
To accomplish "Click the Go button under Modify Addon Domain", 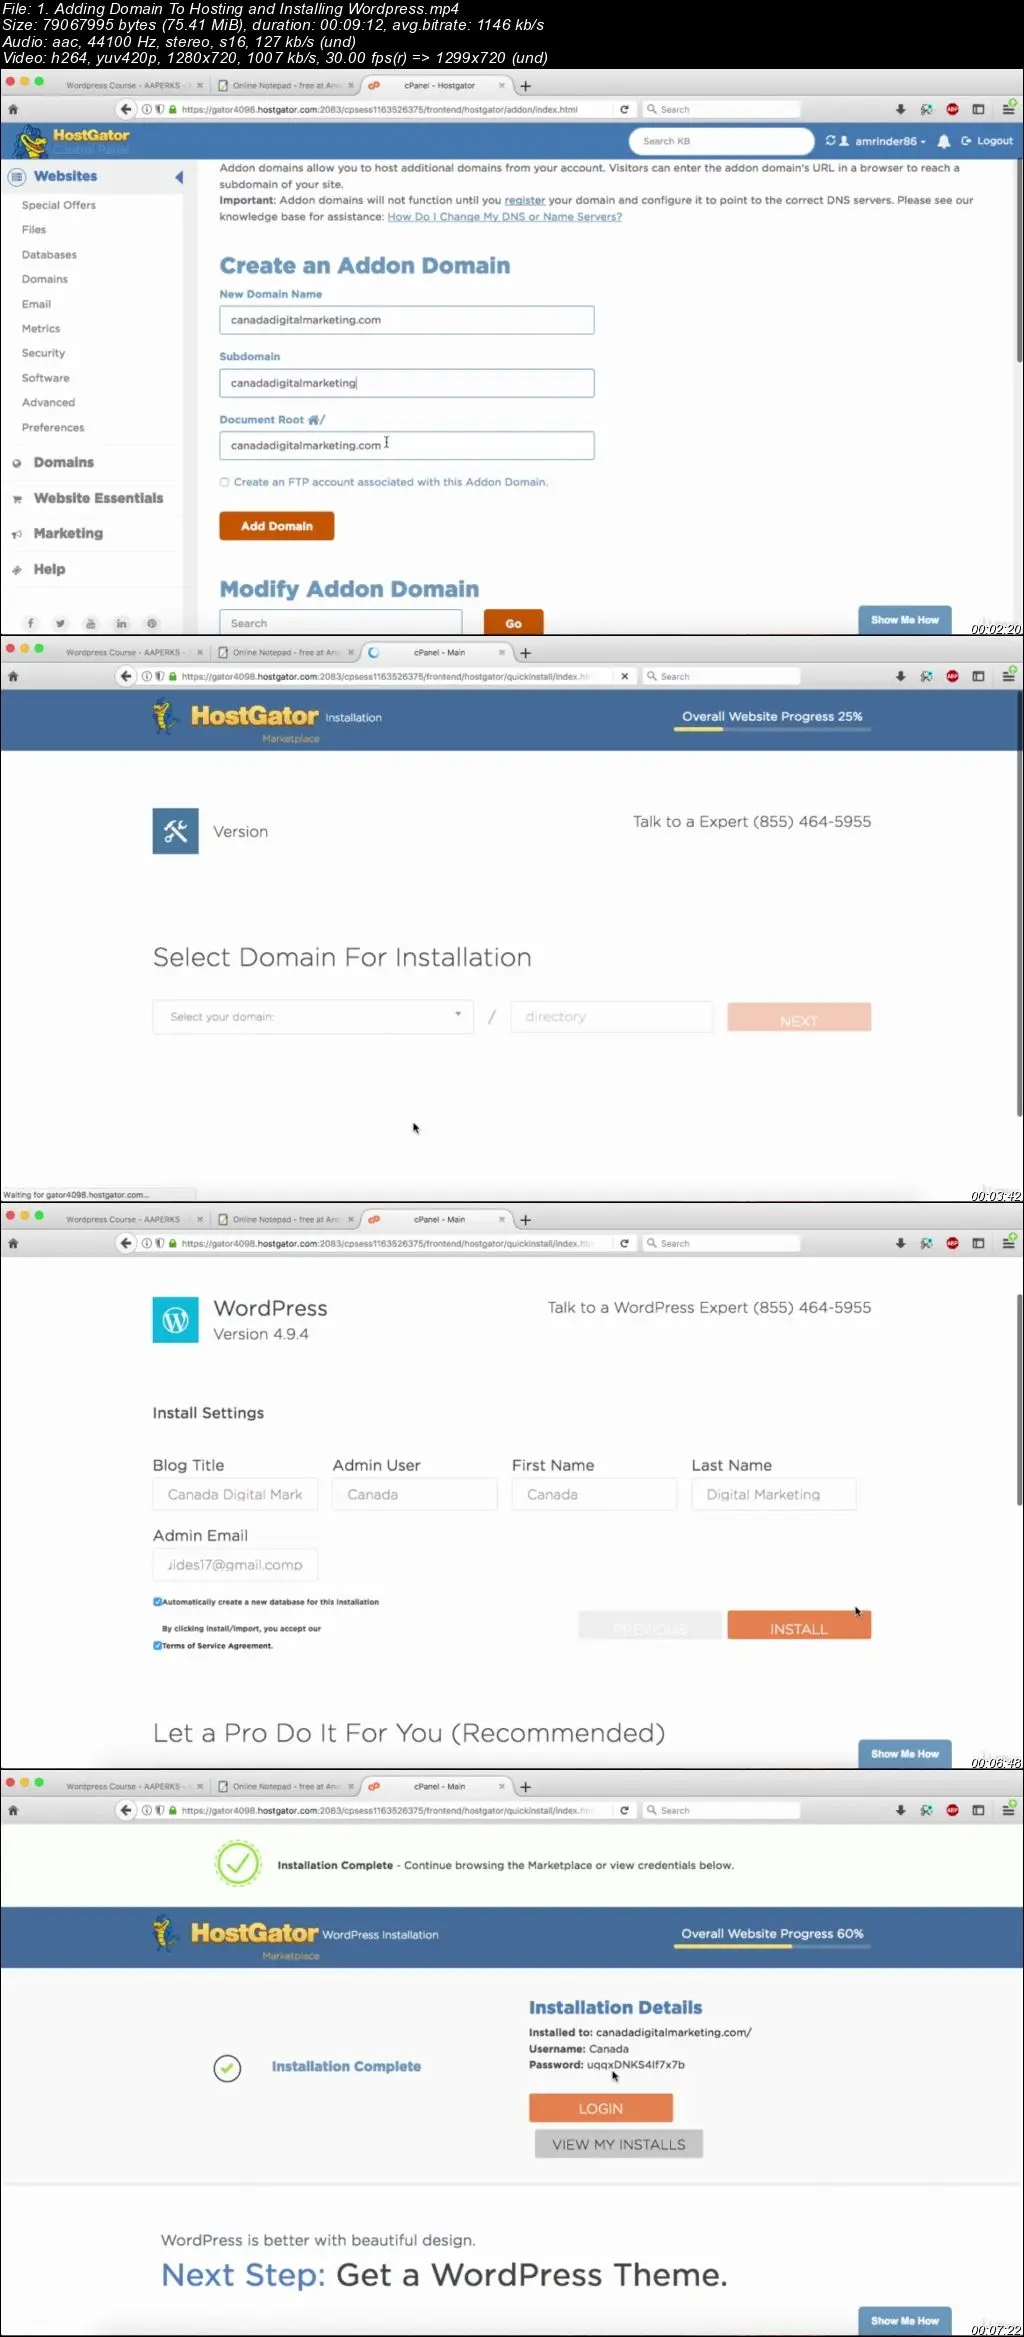I will (x=513, y=623).
